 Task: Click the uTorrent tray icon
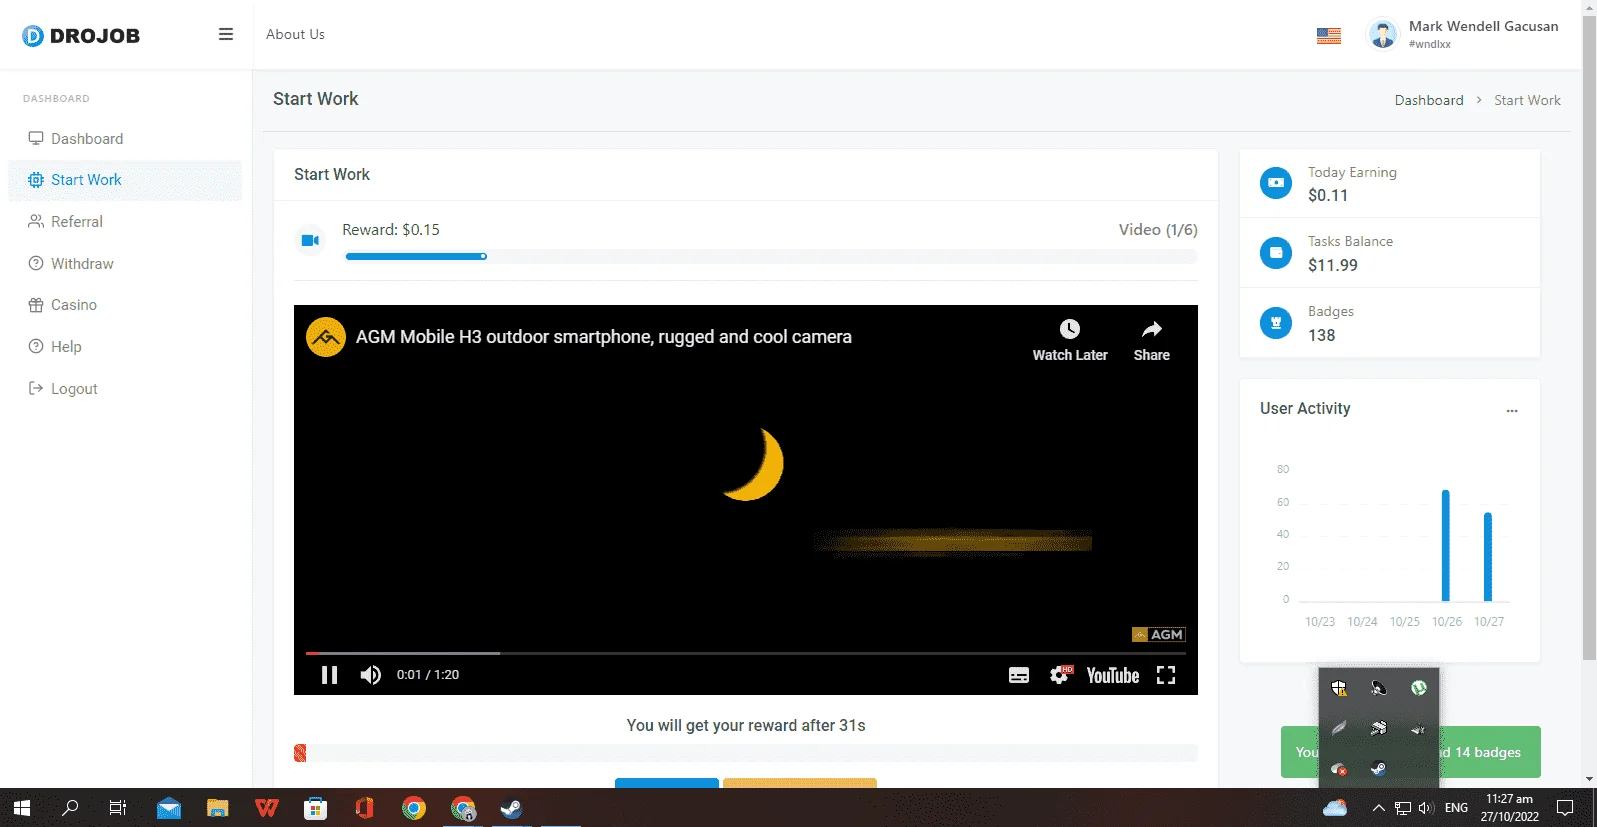[1418, 688]
